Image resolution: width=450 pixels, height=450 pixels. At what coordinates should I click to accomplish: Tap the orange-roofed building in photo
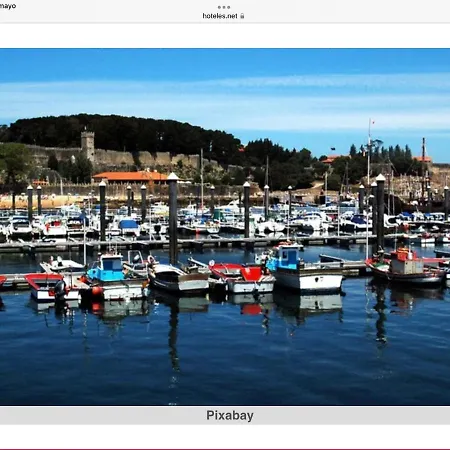tap(131, 178)
